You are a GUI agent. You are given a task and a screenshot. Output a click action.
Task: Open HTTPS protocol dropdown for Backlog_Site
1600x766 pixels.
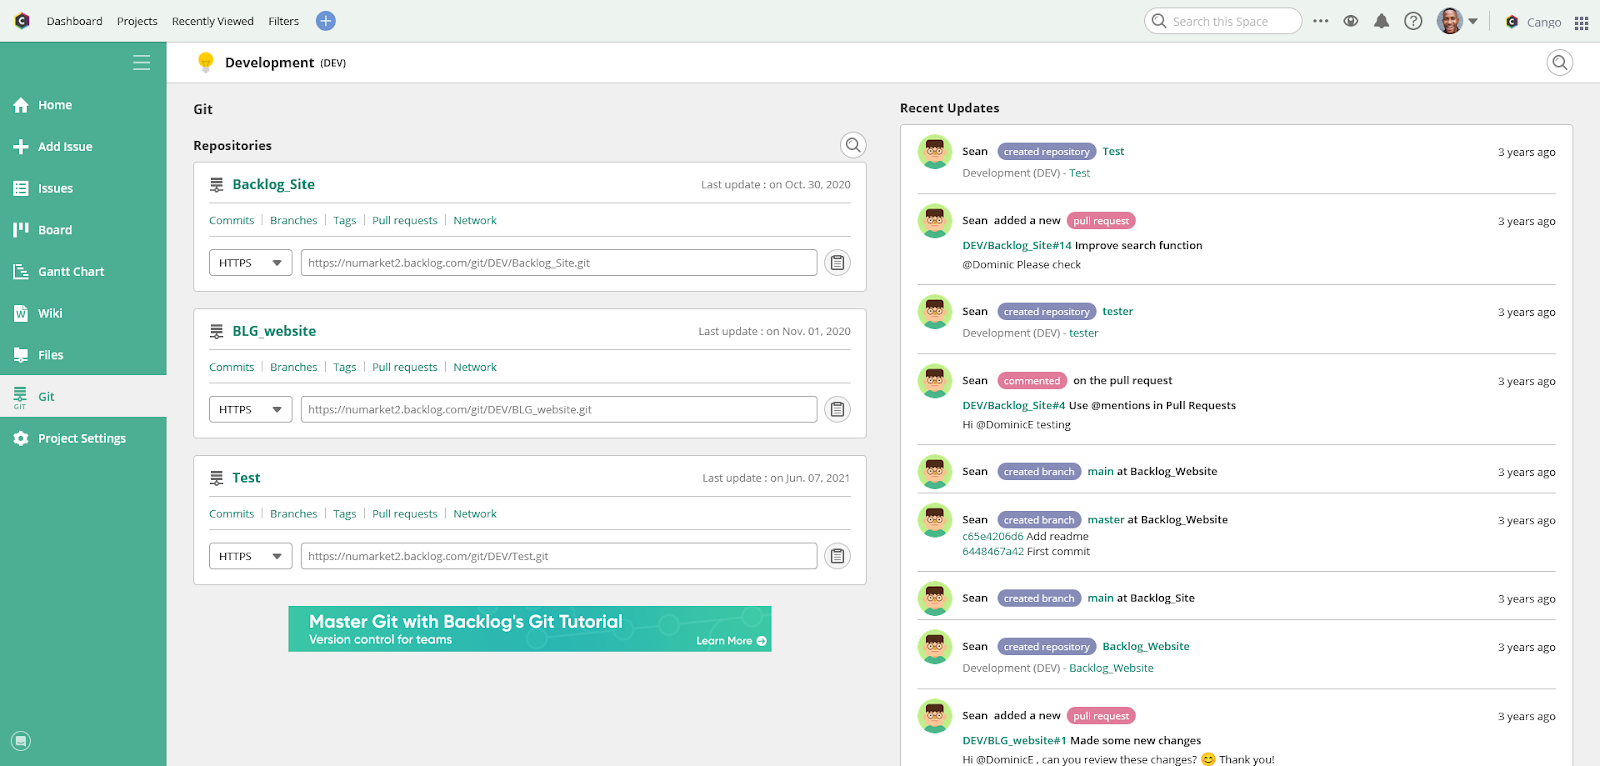[250, 263]
